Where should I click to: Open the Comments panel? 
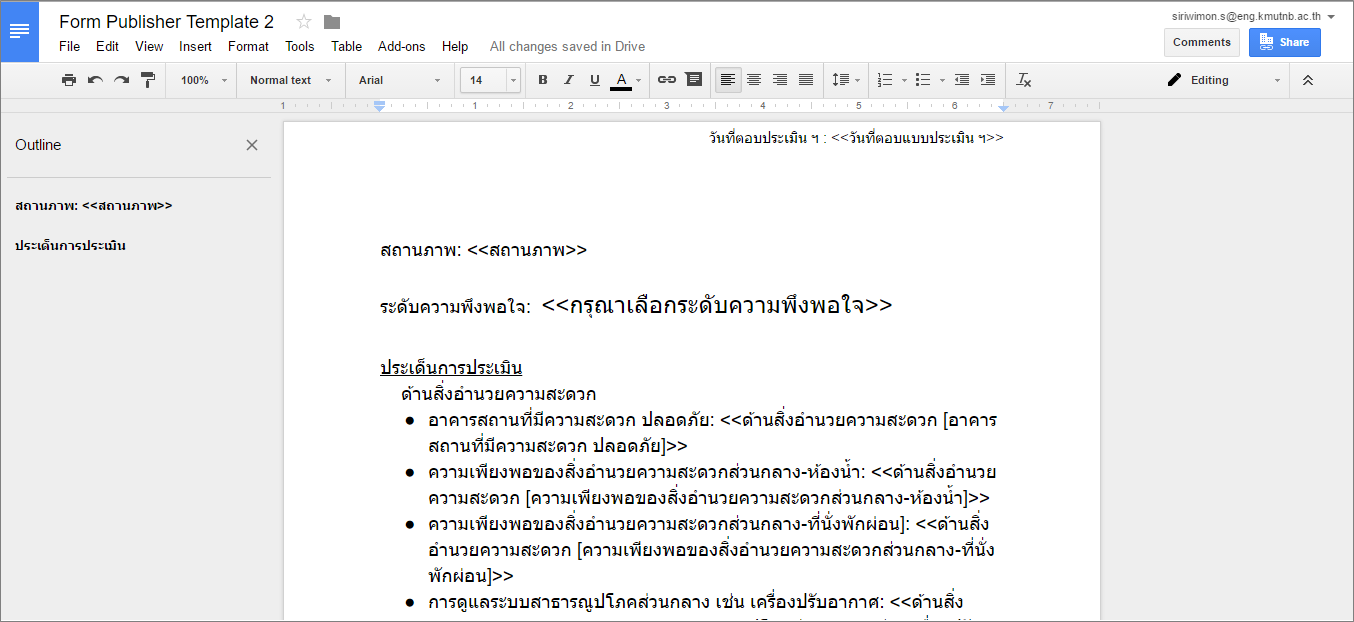click(1201, 41)
